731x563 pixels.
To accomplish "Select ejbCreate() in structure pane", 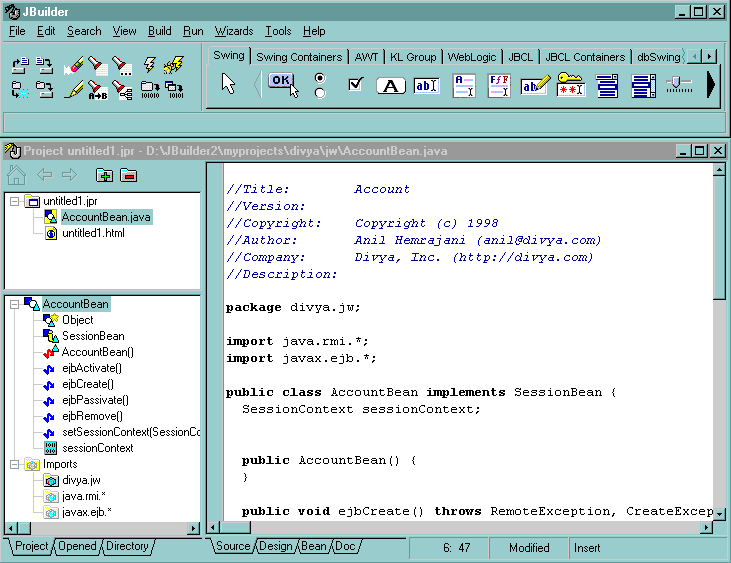I will coord(88,384).
